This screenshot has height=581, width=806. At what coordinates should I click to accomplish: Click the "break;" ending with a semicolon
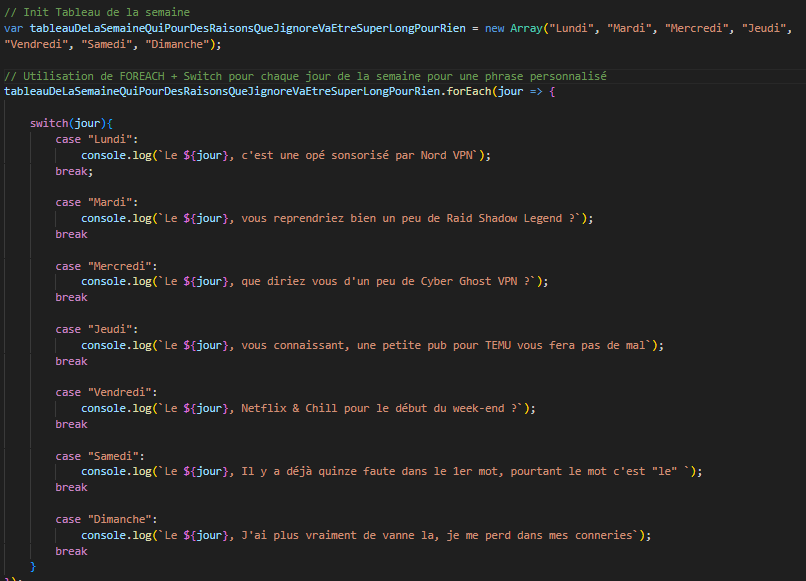(73, 171)
